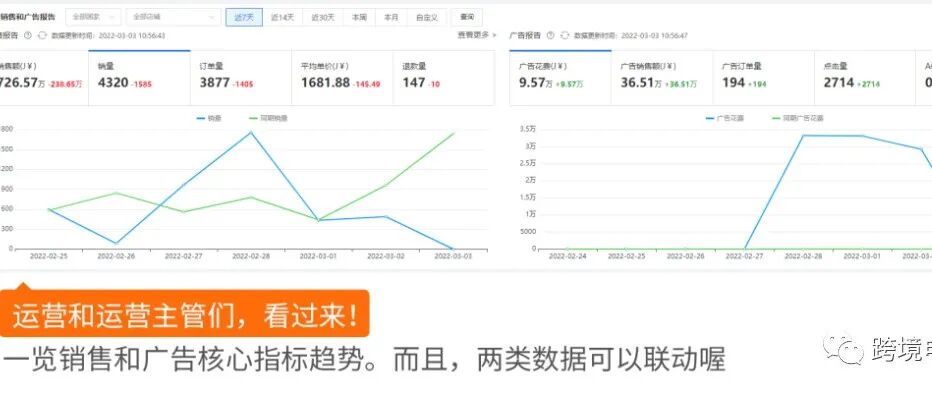
Task: Select the 本月 date range tab
Action: [391, 17]
